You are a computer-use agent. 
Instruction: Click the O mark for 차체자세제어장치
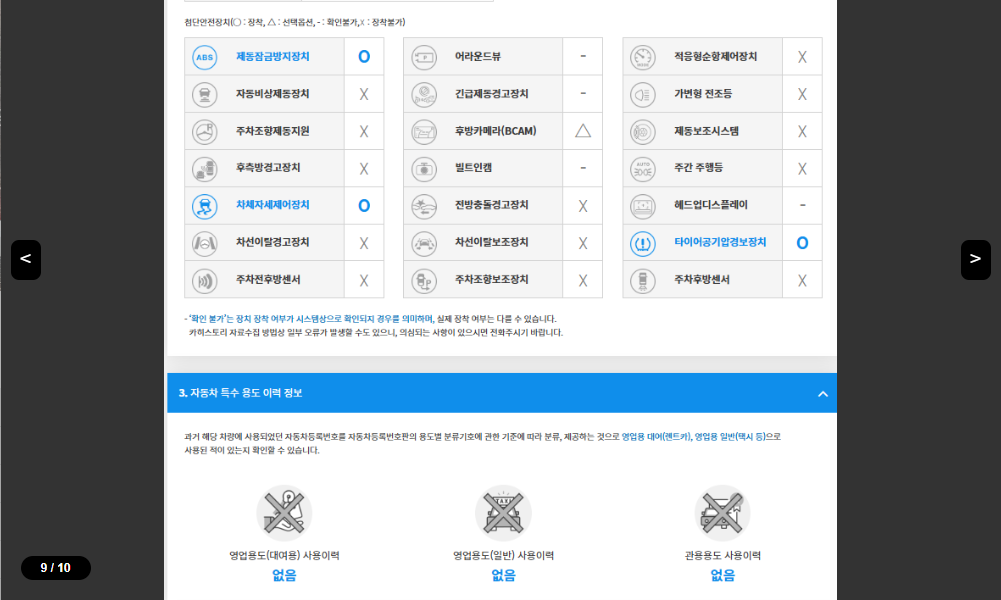364,206
